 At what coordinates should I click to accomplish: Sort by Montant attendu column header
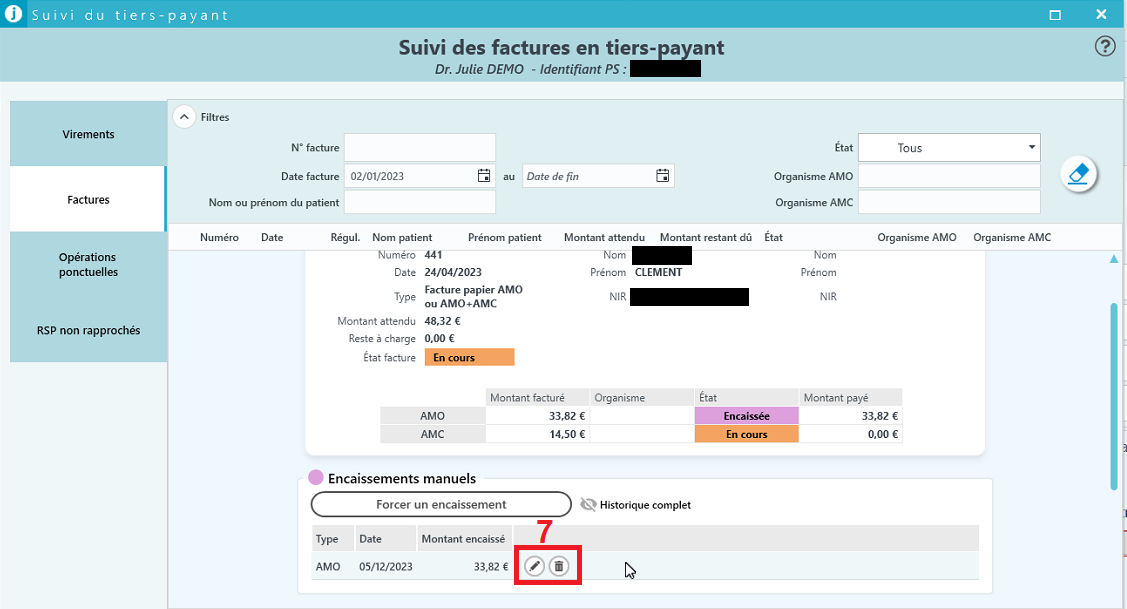pyautogui.click(x=604, y=238)
